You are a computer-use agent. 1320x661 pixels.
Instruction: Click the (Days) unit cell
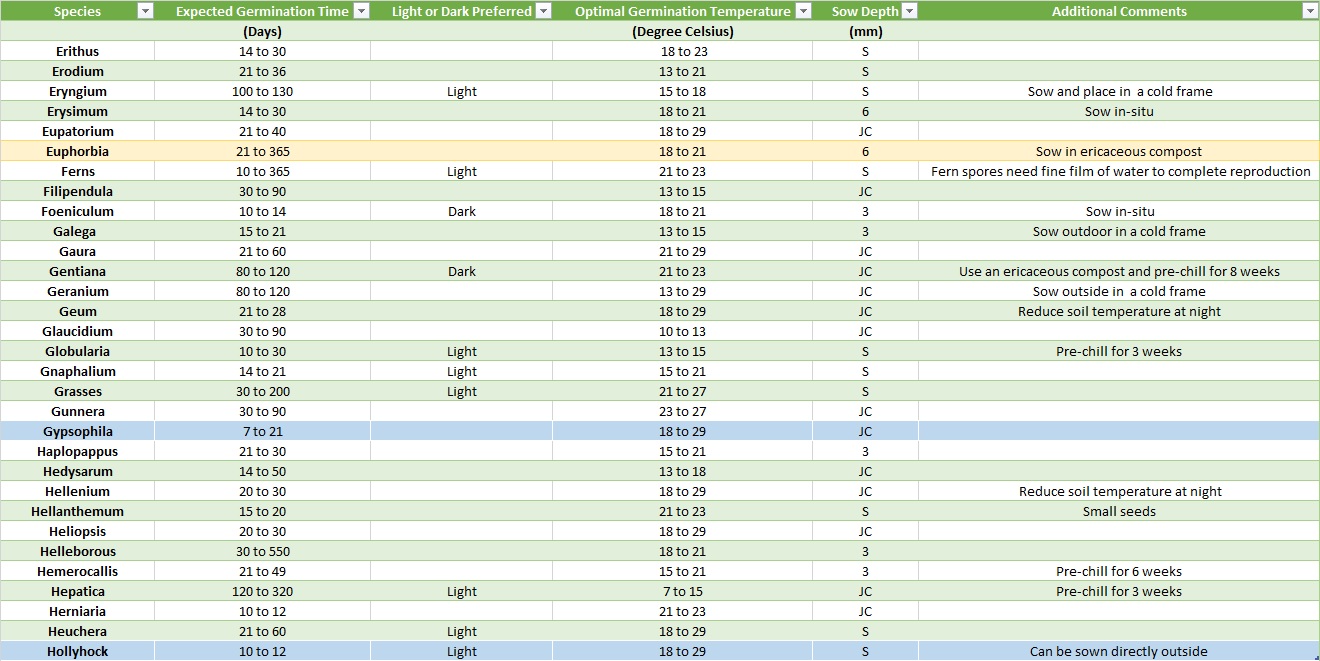click(x=262, y=31)
